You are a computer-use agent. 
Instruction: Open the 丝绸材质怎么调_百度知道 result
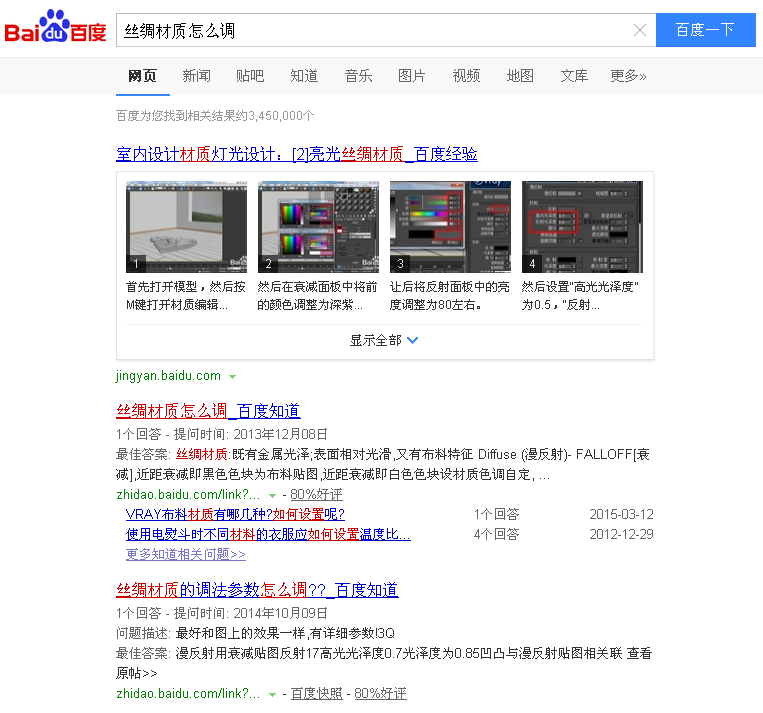(208, 411)
